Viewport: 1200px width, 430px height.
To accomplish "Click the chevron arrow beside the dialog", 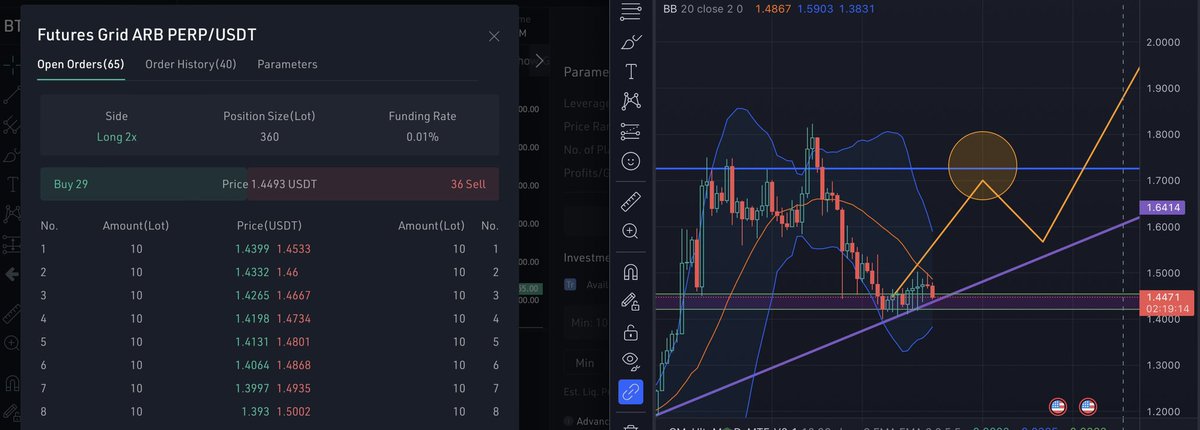I will (540, 60).
